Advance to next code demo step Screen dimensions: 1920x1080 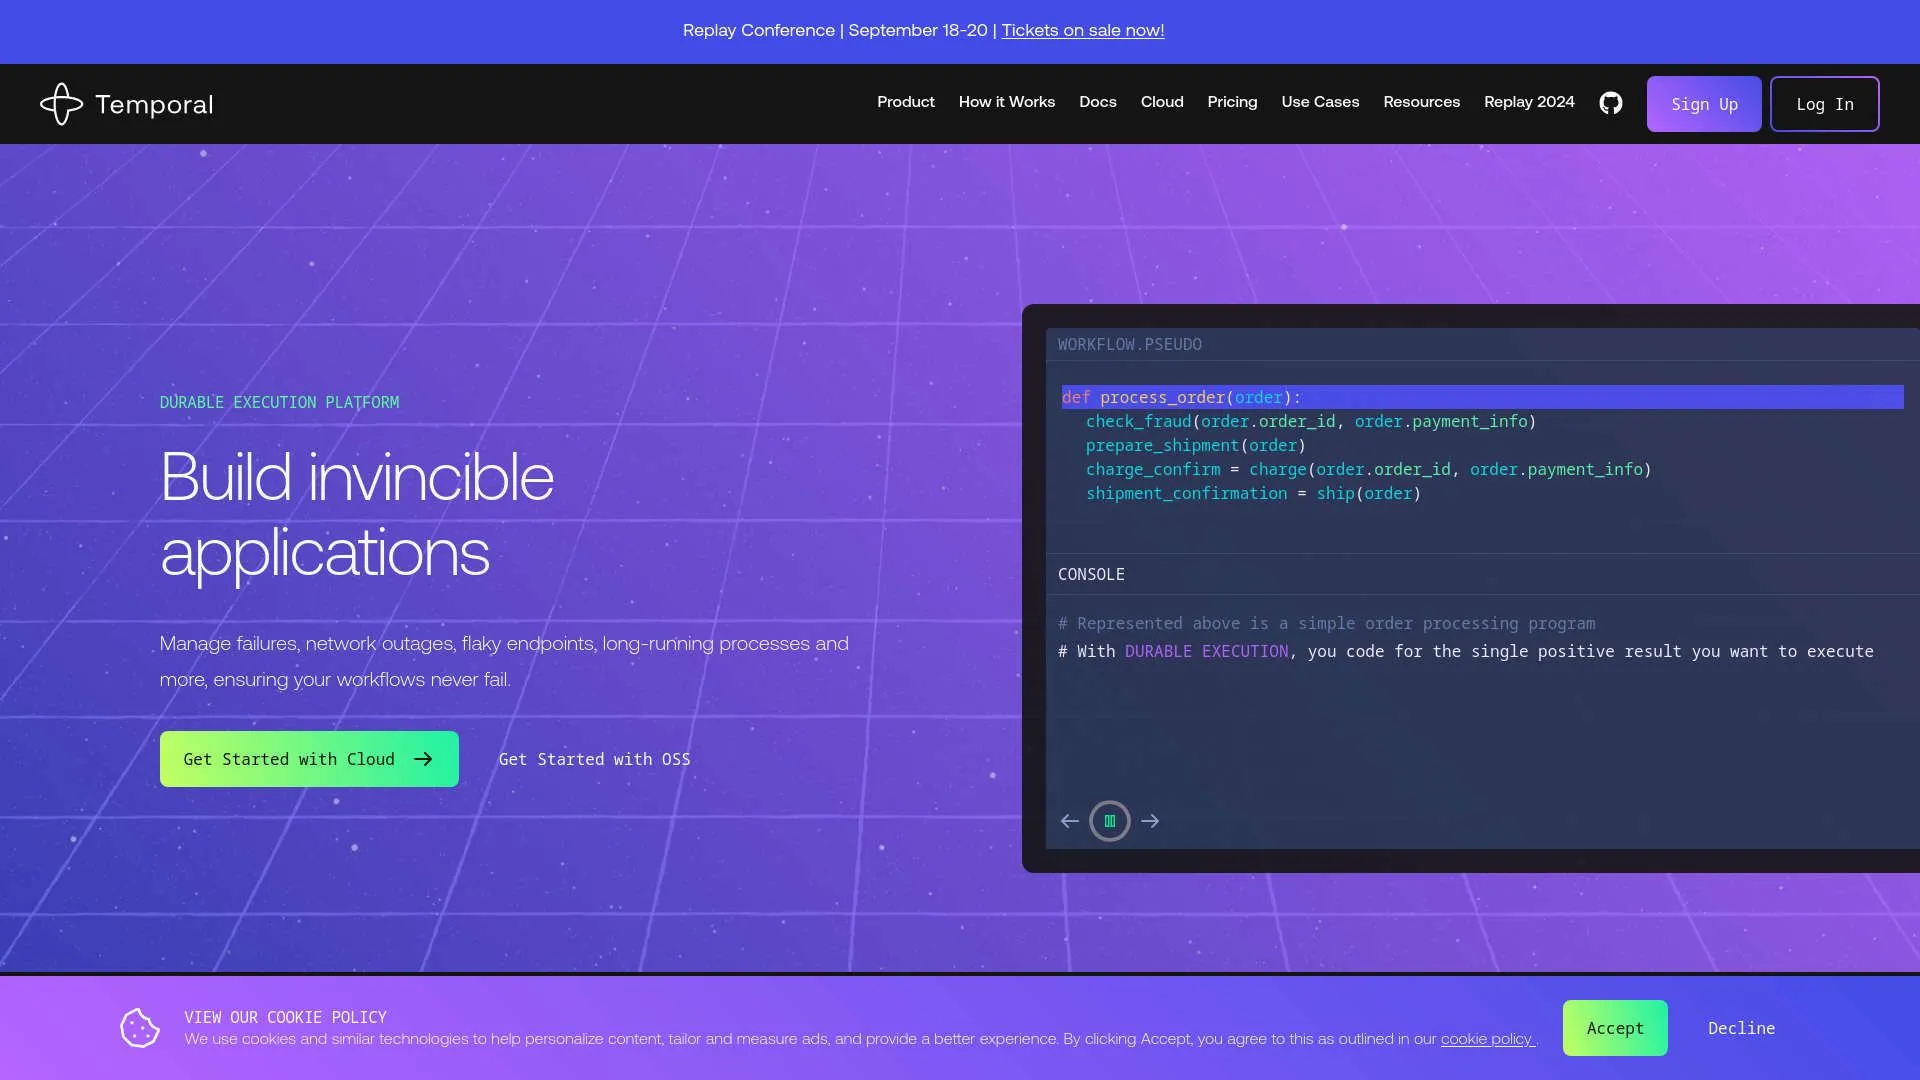click(1150, 821)
